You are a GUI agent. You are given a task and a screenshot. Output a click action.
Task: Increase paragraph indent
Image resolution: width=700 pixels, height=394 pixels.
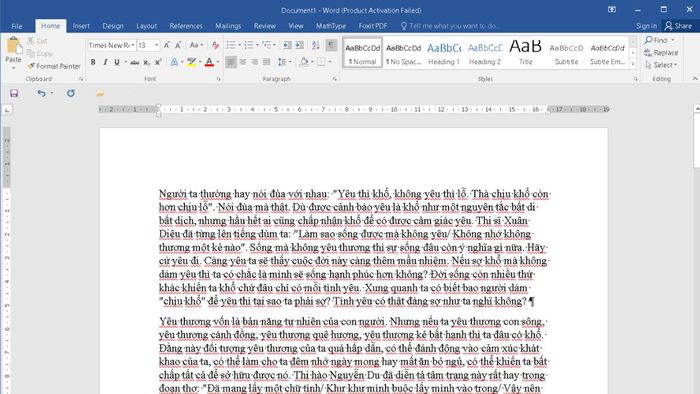(300, 45)
